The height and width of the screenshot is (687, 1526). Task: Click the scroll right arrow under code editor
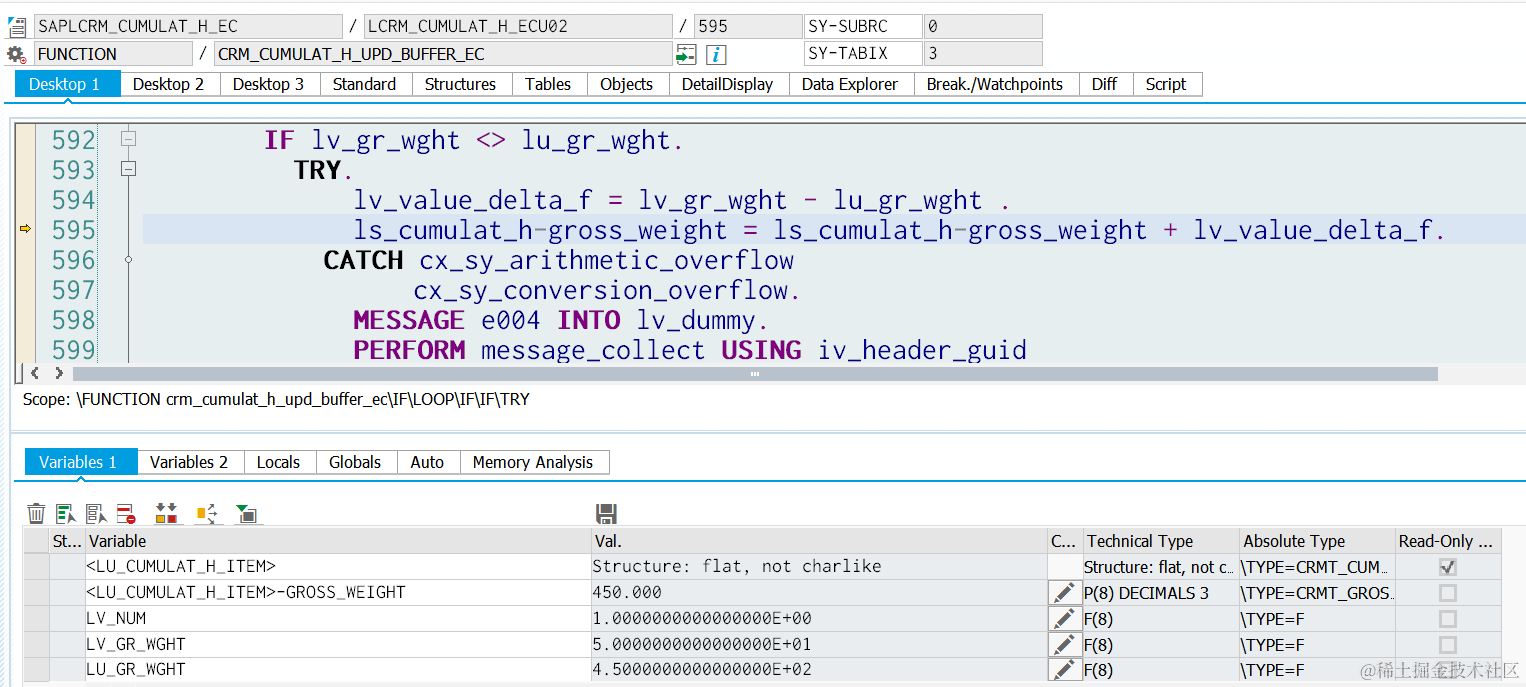point(59,374)
